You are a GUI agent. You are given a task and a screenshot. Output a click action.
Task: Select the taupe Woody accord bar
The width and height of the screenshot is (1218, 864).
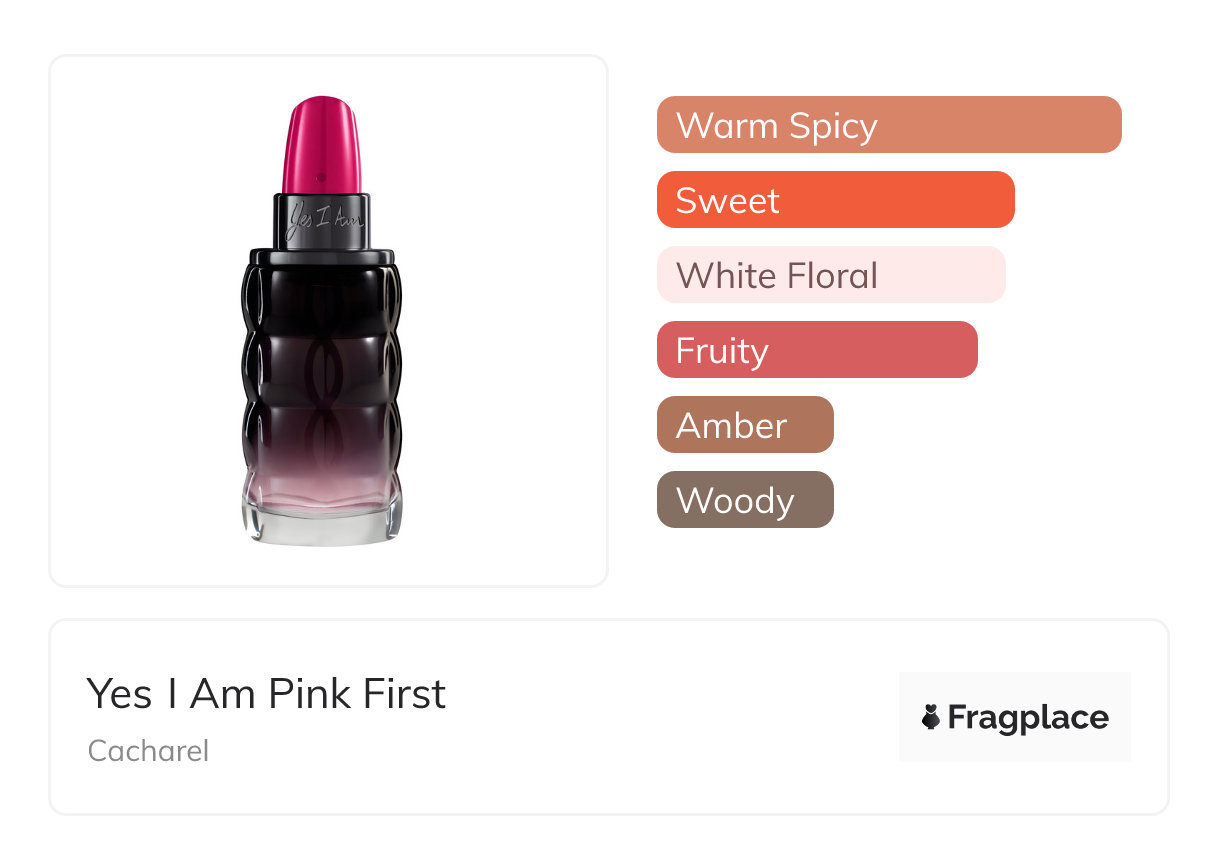745,500
